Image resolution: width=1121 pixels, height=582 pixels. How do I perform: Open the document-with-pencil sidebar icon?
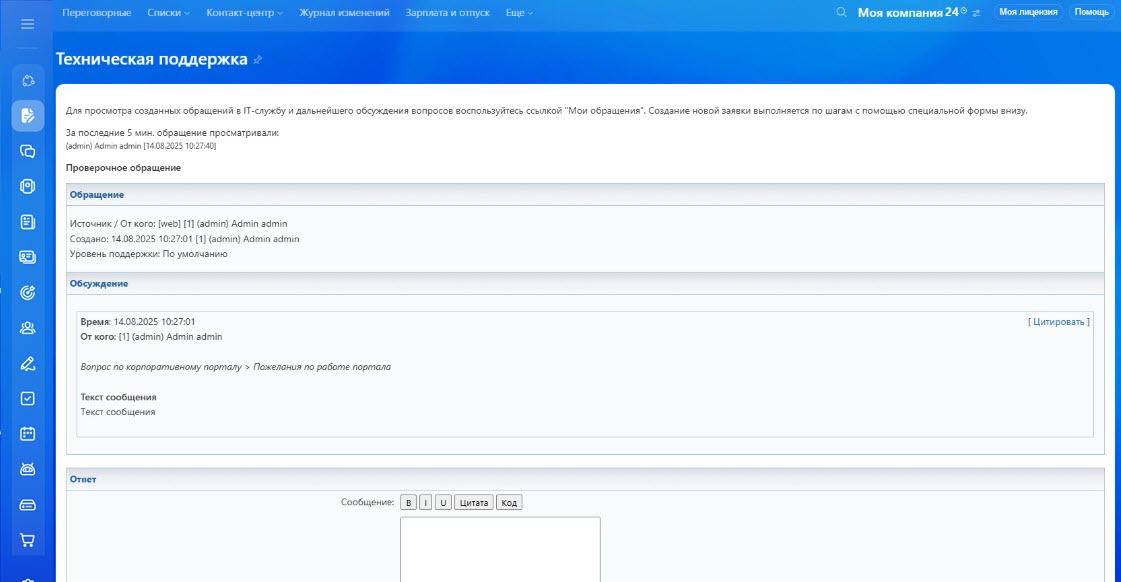tap(27, 116)
